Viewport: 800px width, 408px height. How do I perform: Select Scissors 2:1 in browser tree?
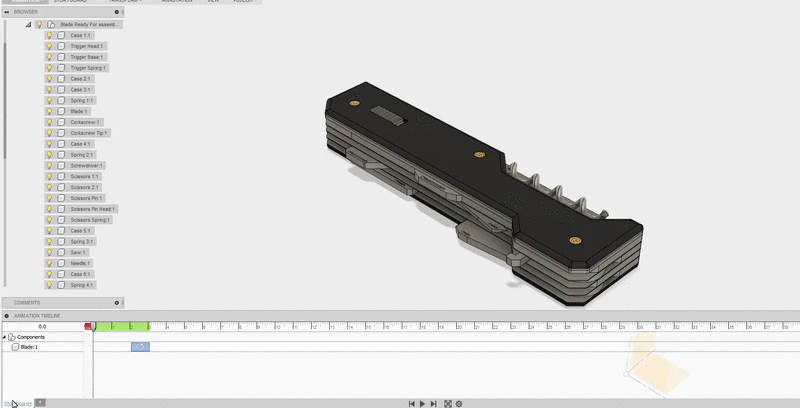point(84,187)
